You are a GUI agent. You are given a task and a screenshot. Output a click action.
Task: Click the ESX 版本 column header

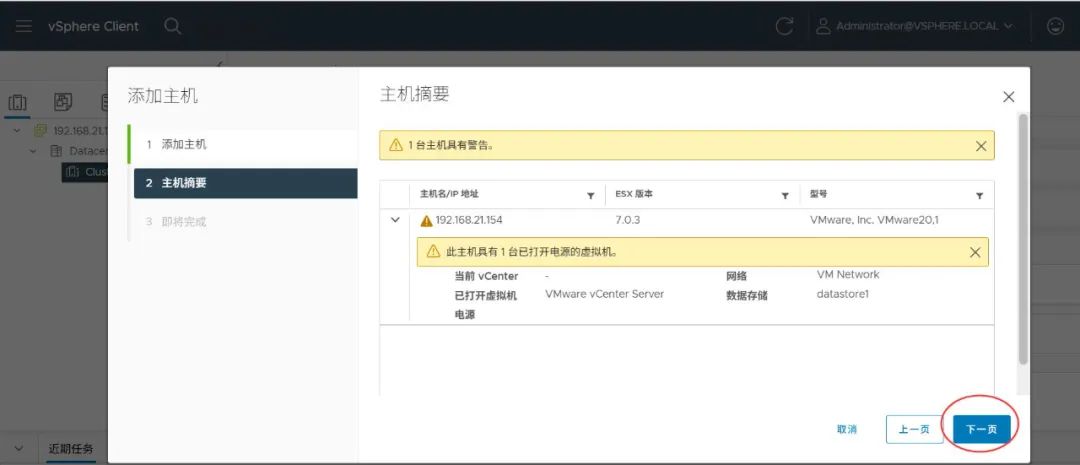pyautogui.click(x=634, y=194)
